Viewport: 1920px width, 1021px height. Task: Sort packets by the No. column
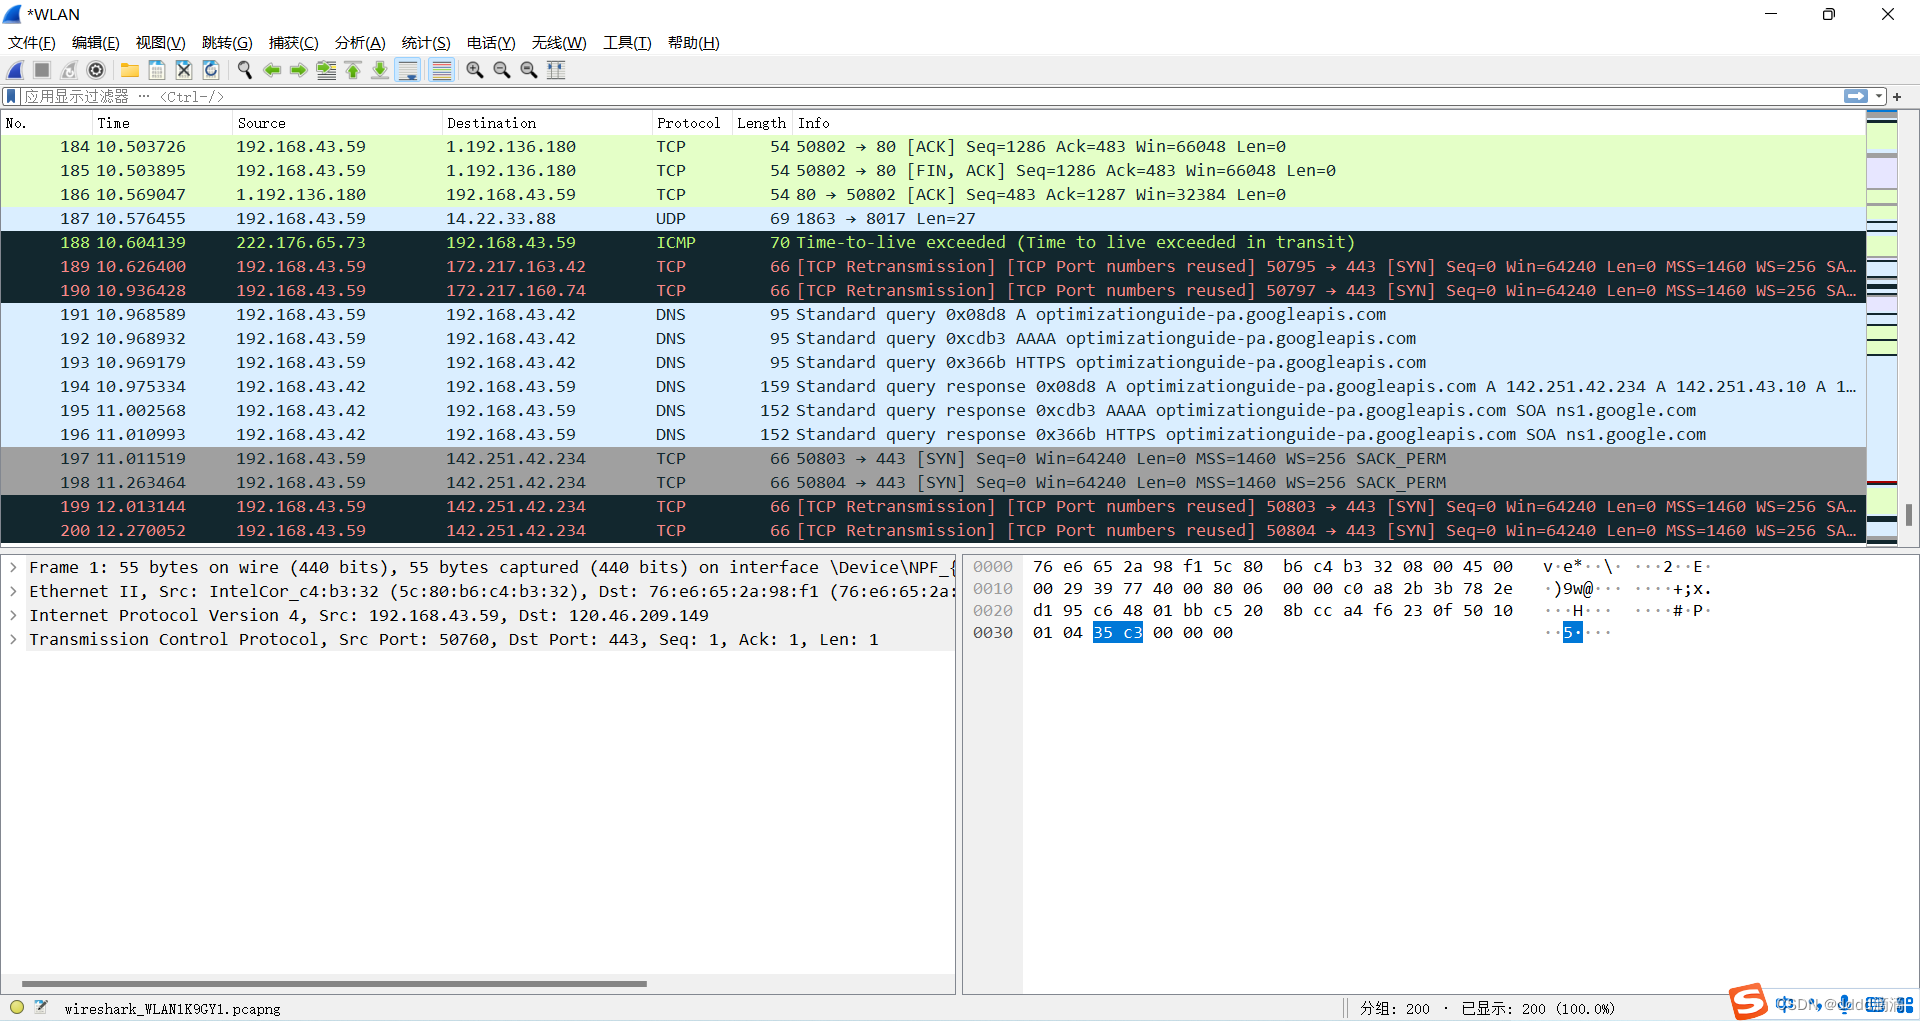46,123
